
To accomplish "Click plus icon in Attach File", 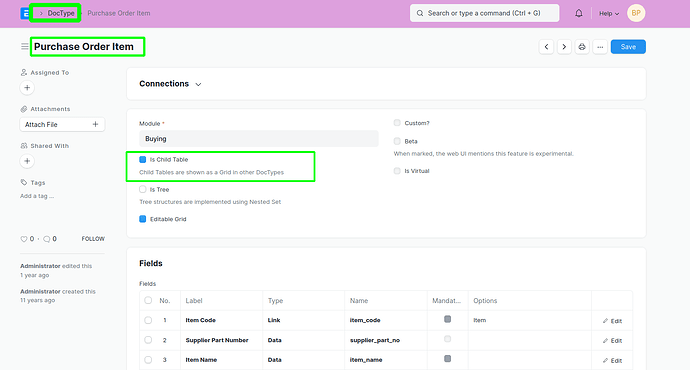I will [x=95, y=125].
